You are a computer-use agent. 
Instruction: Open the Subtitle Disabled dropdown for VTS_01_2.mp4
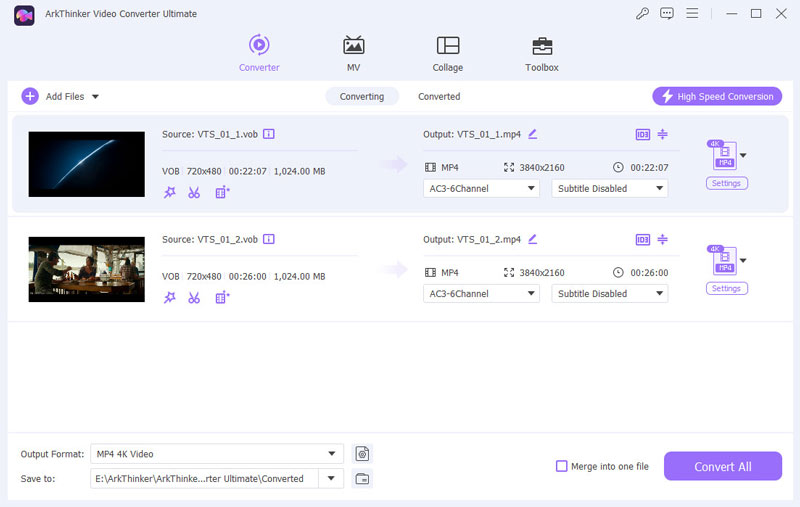(610, 294)
